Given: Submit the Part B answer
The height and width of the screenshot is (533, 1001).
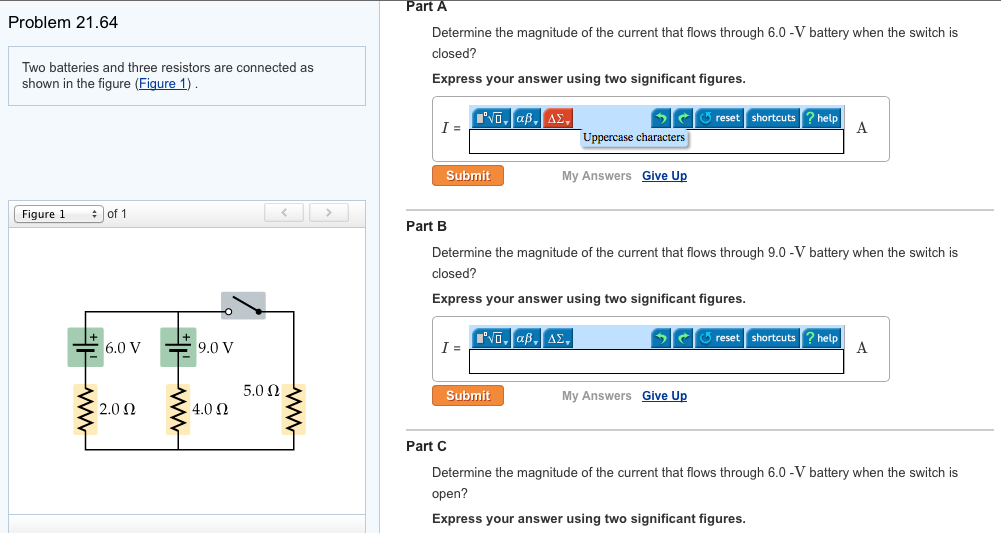Looking at the screenshot, I should click(468, 396).
